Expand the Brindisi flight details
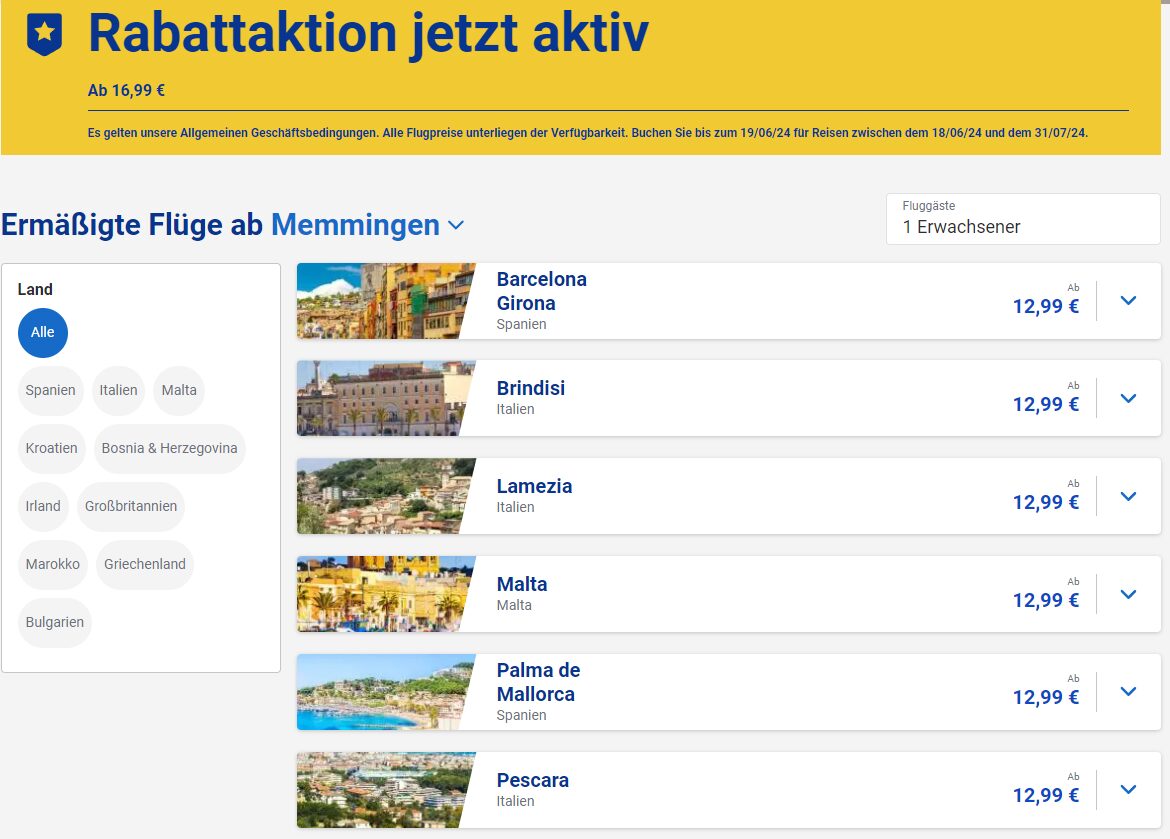The image size is (1170, 839). click(1127, 398)
